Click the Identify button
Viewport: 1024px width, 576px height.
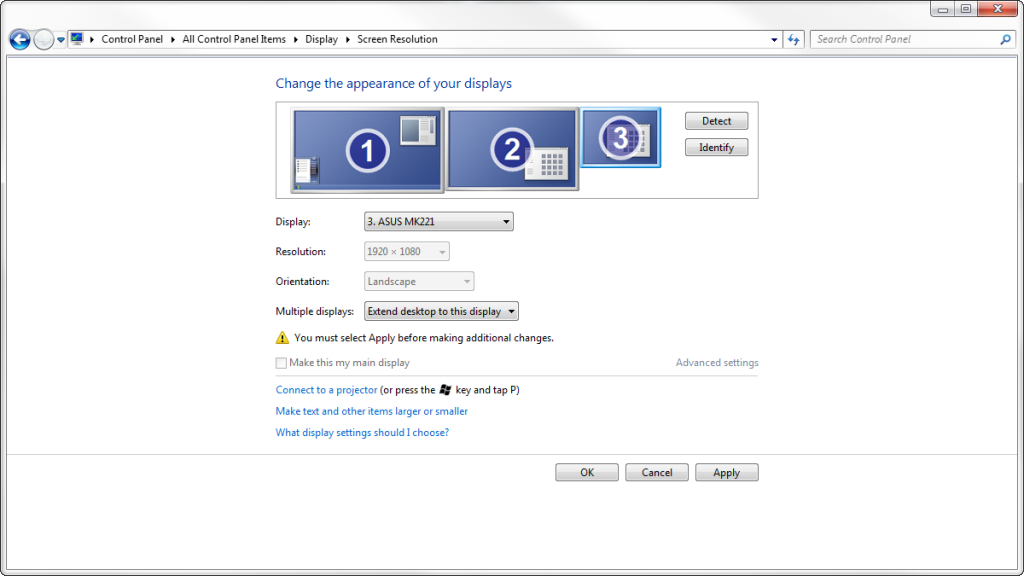[x=716, y=148]
